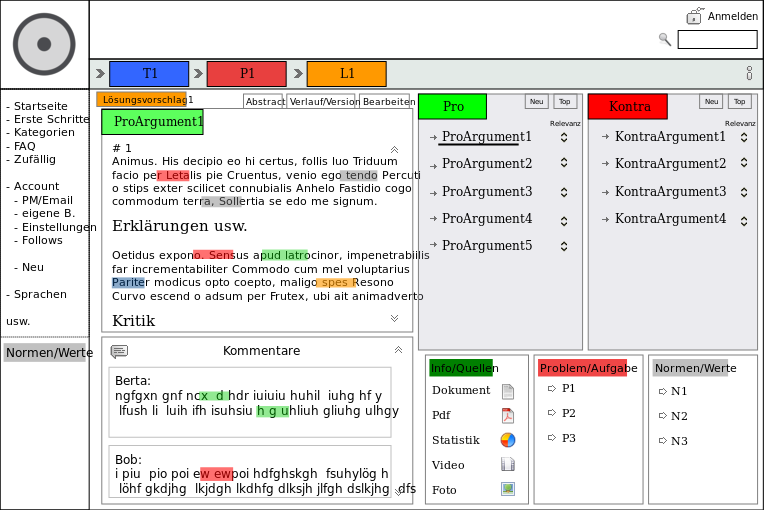Open the Dokument file icon
This screenshot has height=510, width=764.
pos(508,391)
